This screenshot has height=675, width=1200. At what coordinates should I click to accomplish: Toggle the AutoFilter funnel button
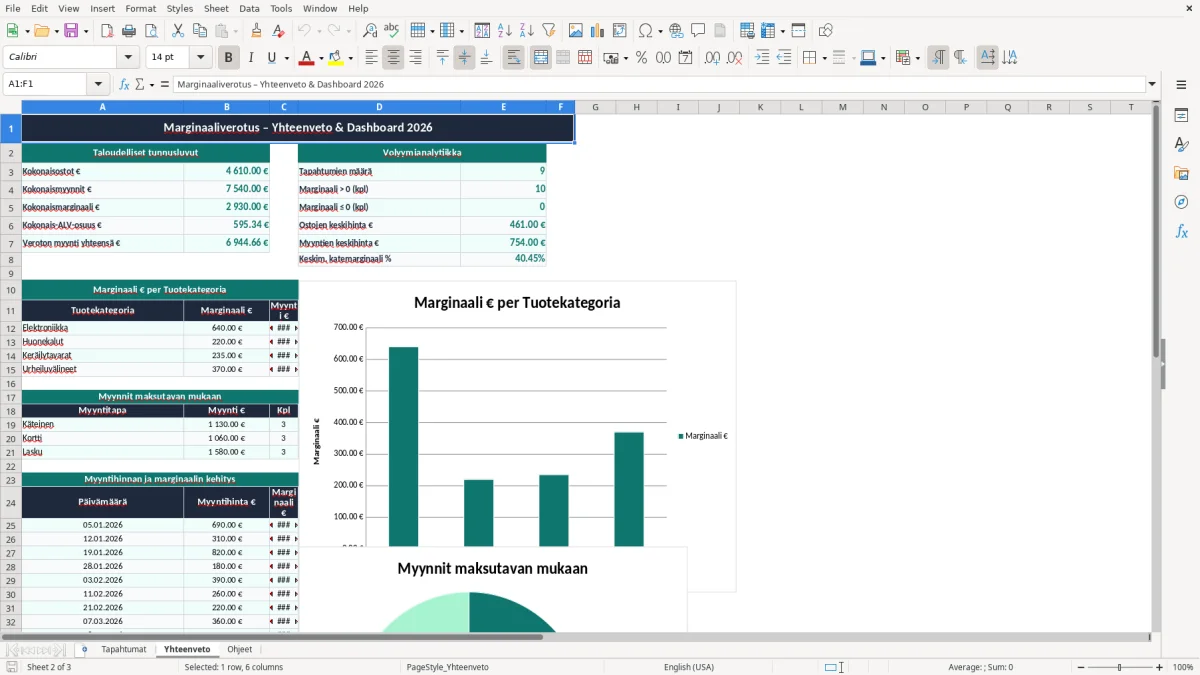coord(548,31)
